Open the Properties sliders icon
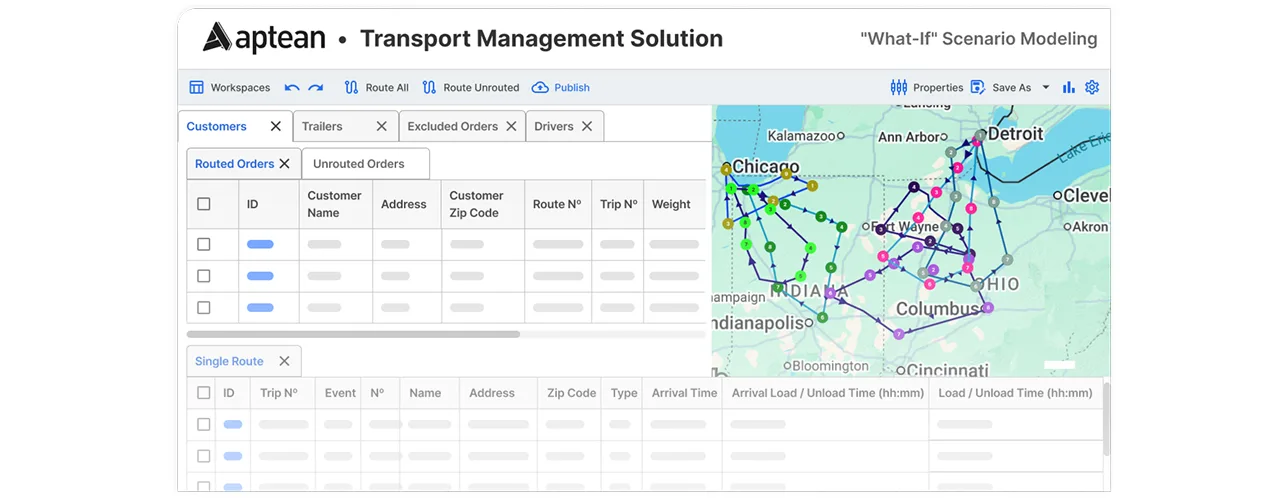This screenshot has width=1285, height=500. coord(899,88)
